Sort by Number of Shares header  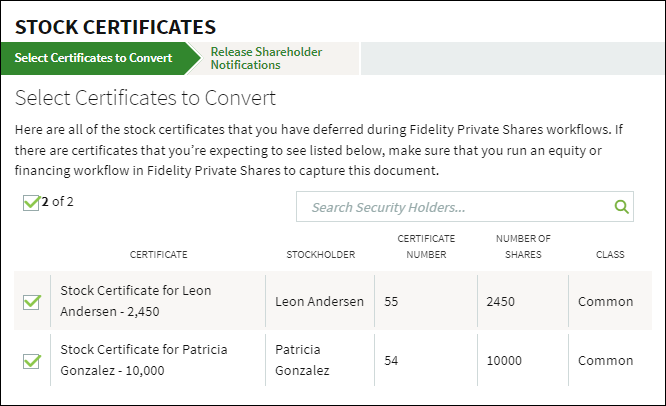click(523, 247)
